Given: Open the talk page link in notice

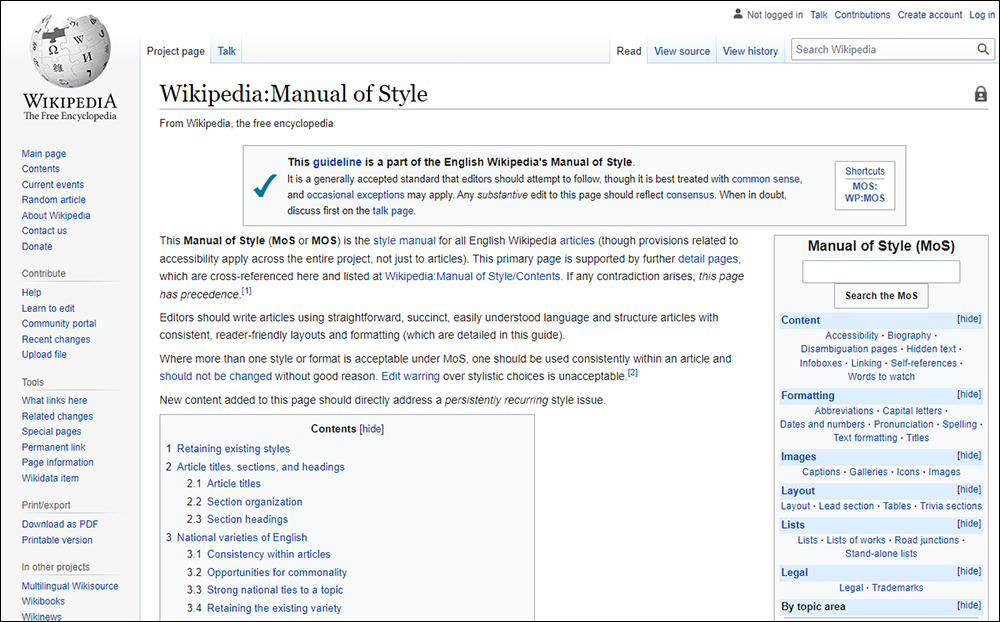Looking at the screenshot, I should point(393,211).
